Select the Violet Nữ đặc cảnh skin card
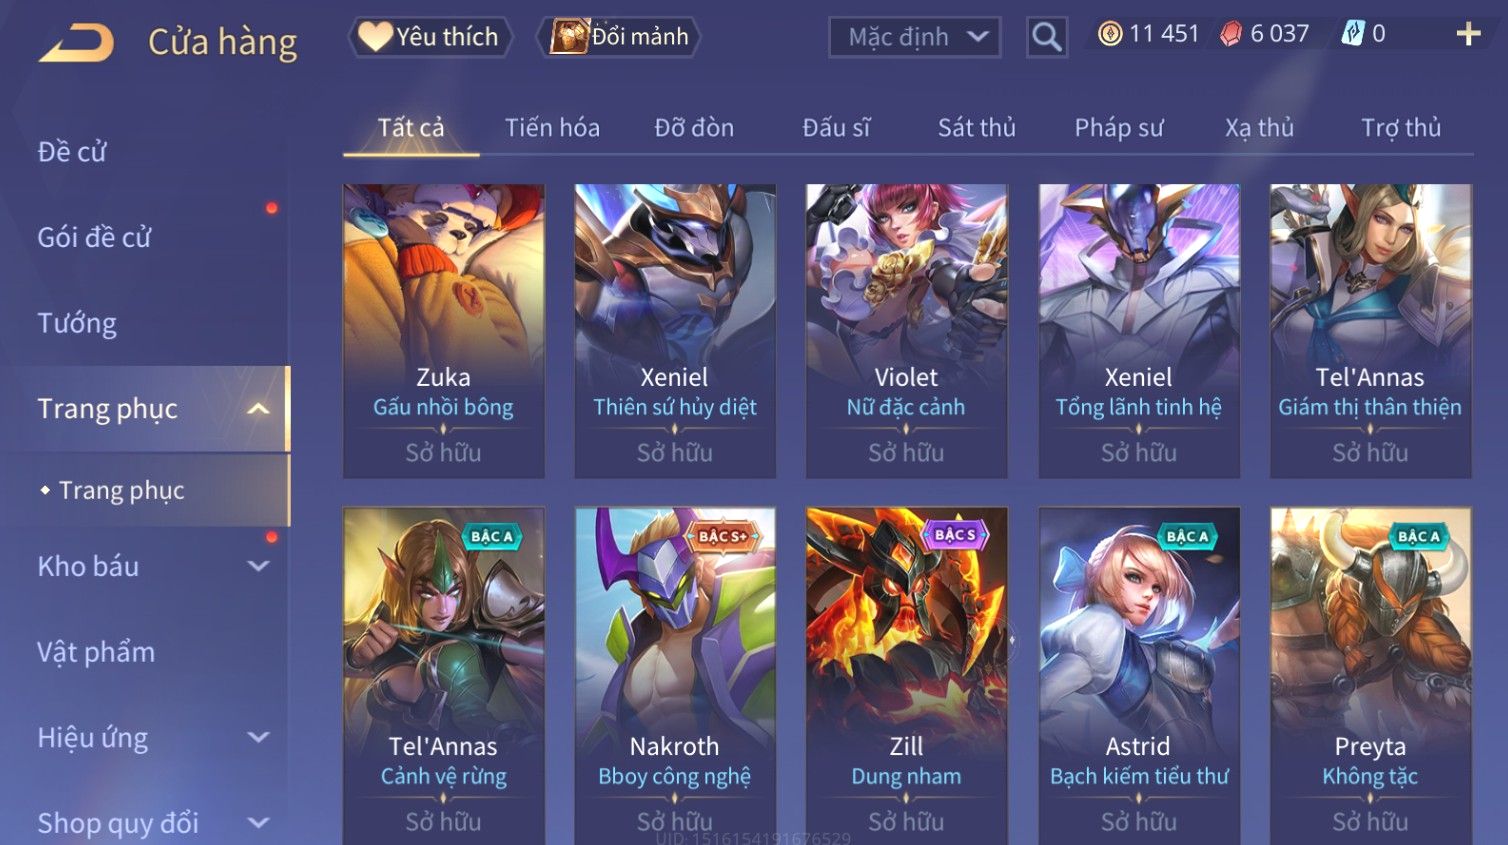 coord(906,331)
